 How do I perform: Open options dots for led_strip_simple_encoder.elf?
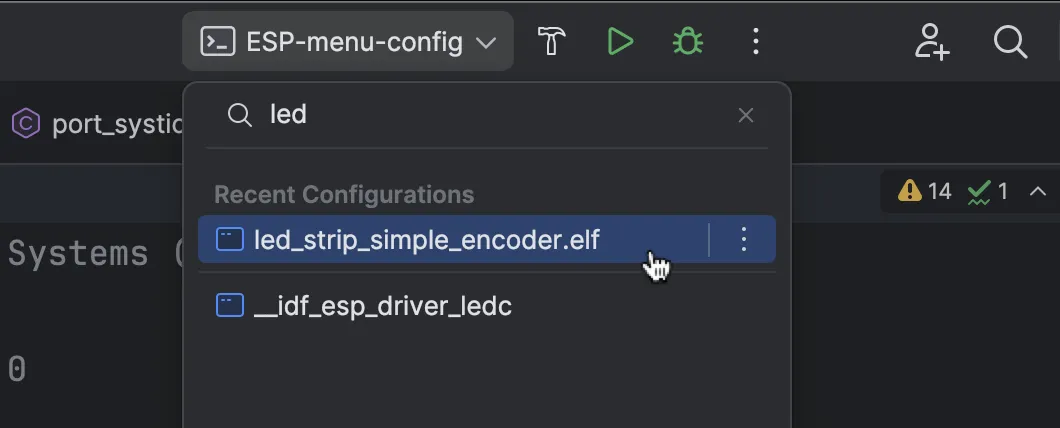(x=743, y=240)
